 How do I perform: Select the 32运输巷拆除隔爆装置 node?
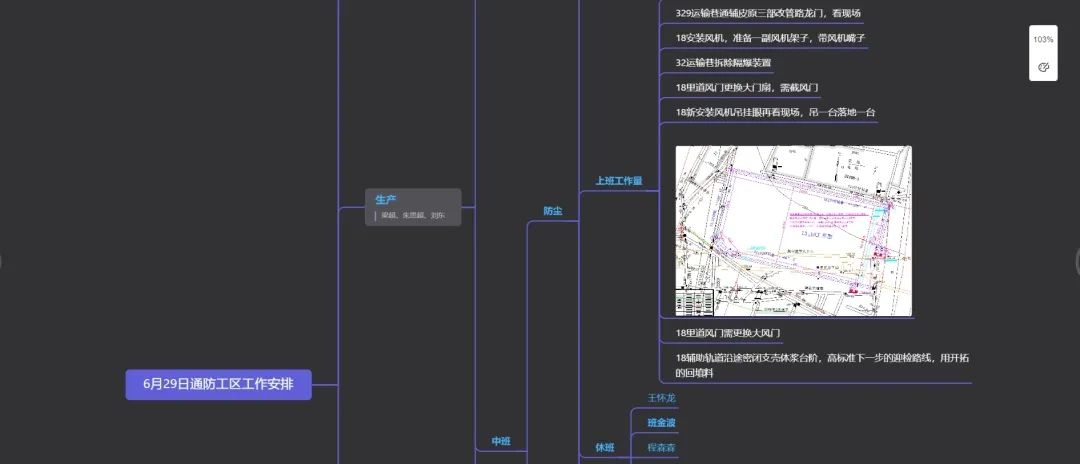[722, 63]
